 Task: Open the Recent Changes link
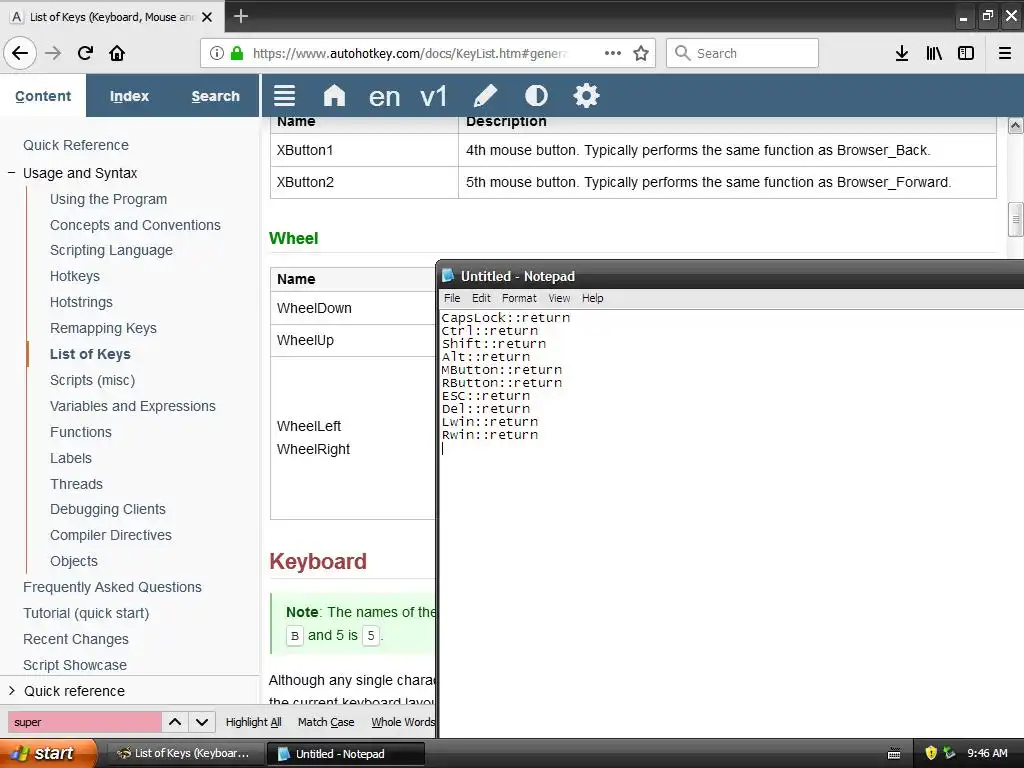point(76,639)
